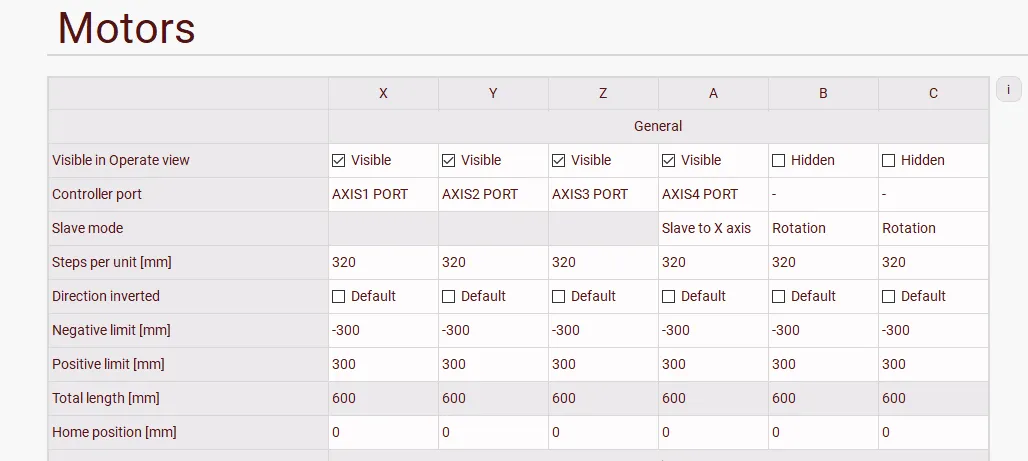This screenshot has width=1028, height=461.
Task: Check Hidden checkbox for B axis
Action: pyautogui.click(x=779, y=161)
